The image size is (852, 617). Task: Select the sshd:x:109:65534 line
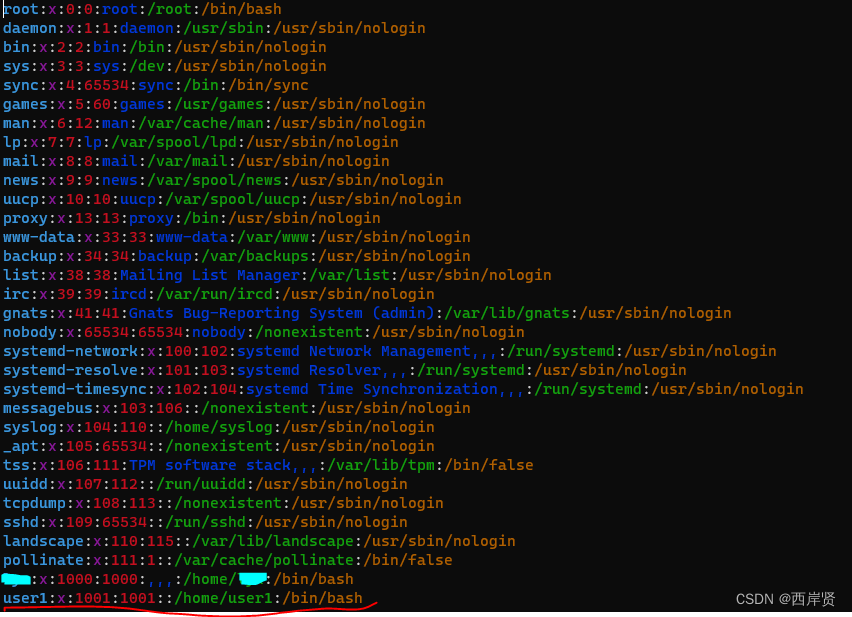tap(205, 522)
